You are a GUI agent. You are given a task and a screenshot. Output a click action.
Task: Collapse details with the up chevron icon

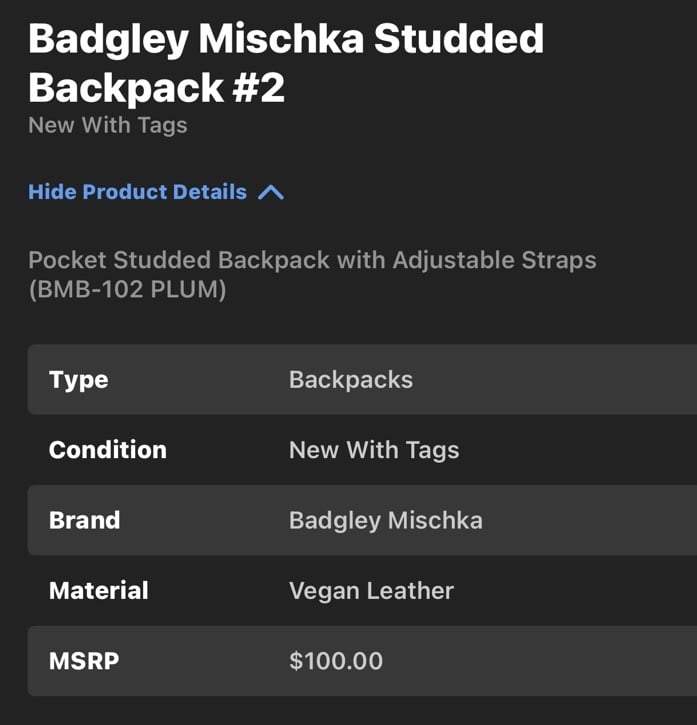[271, 192]
